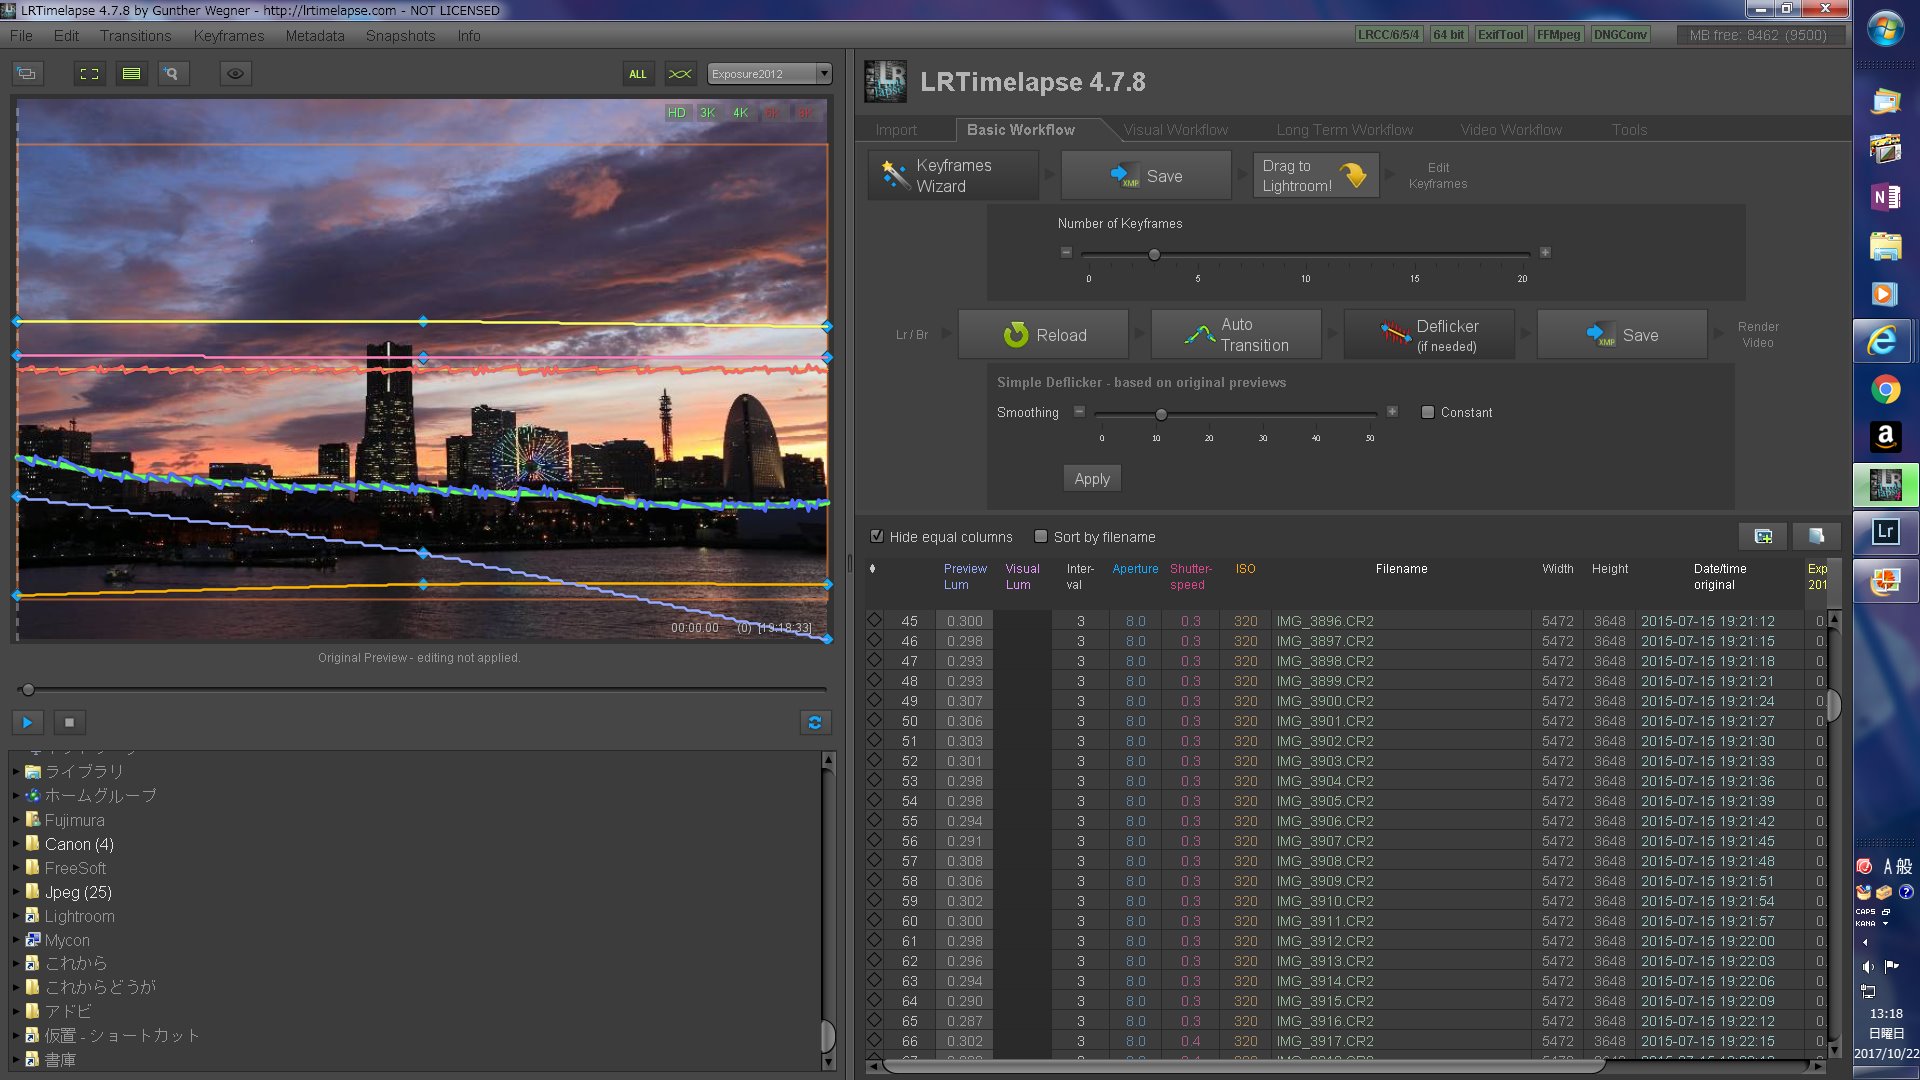
Task: Click the Smoothing slider handle
Action: tap(1161, 414)
